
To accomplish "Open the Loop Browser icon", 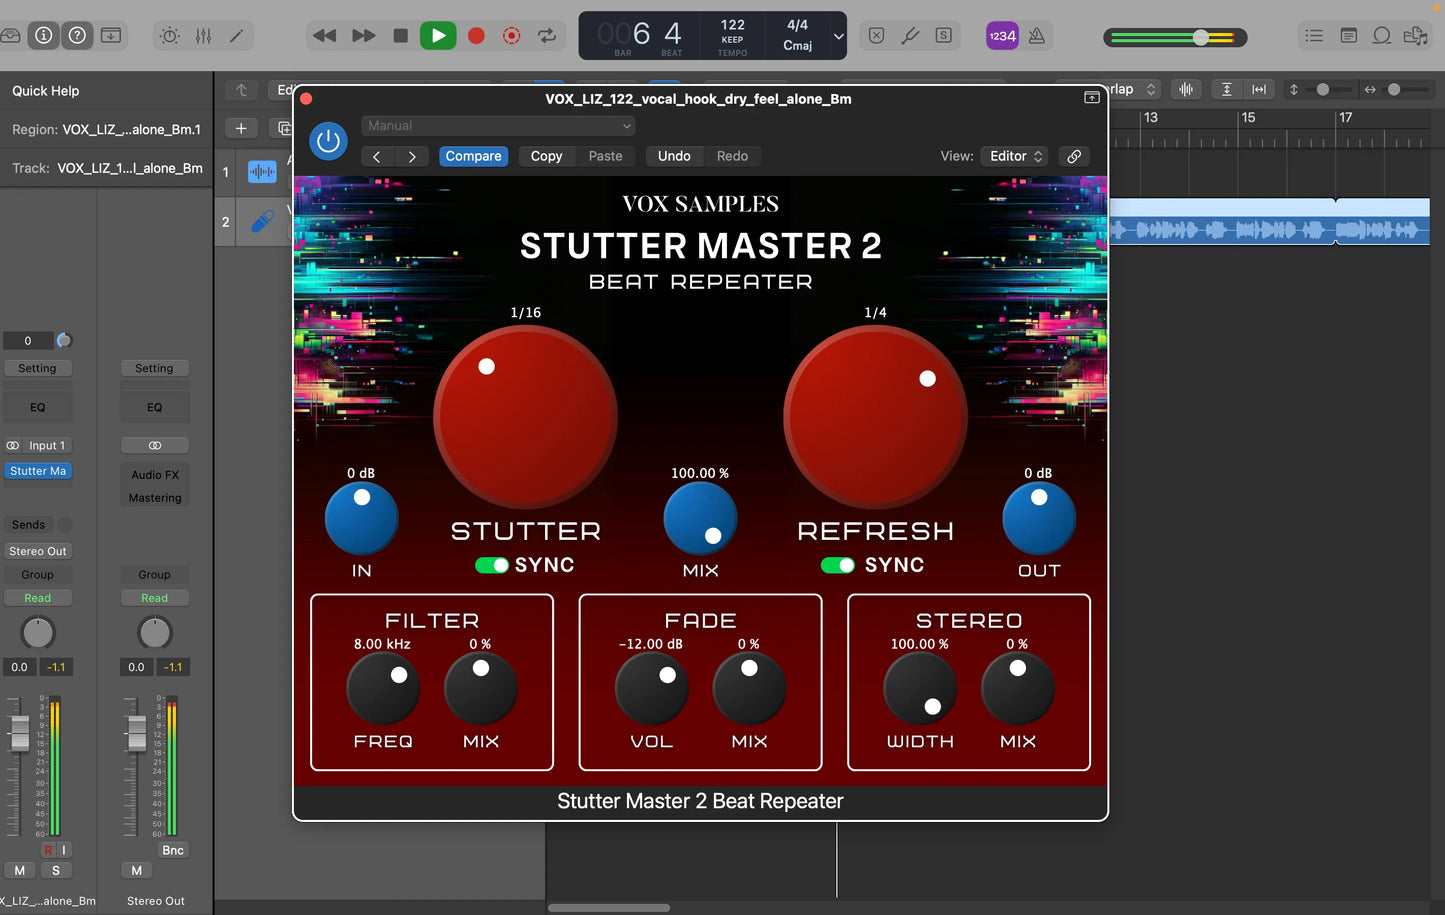I will click(1382, 36).
